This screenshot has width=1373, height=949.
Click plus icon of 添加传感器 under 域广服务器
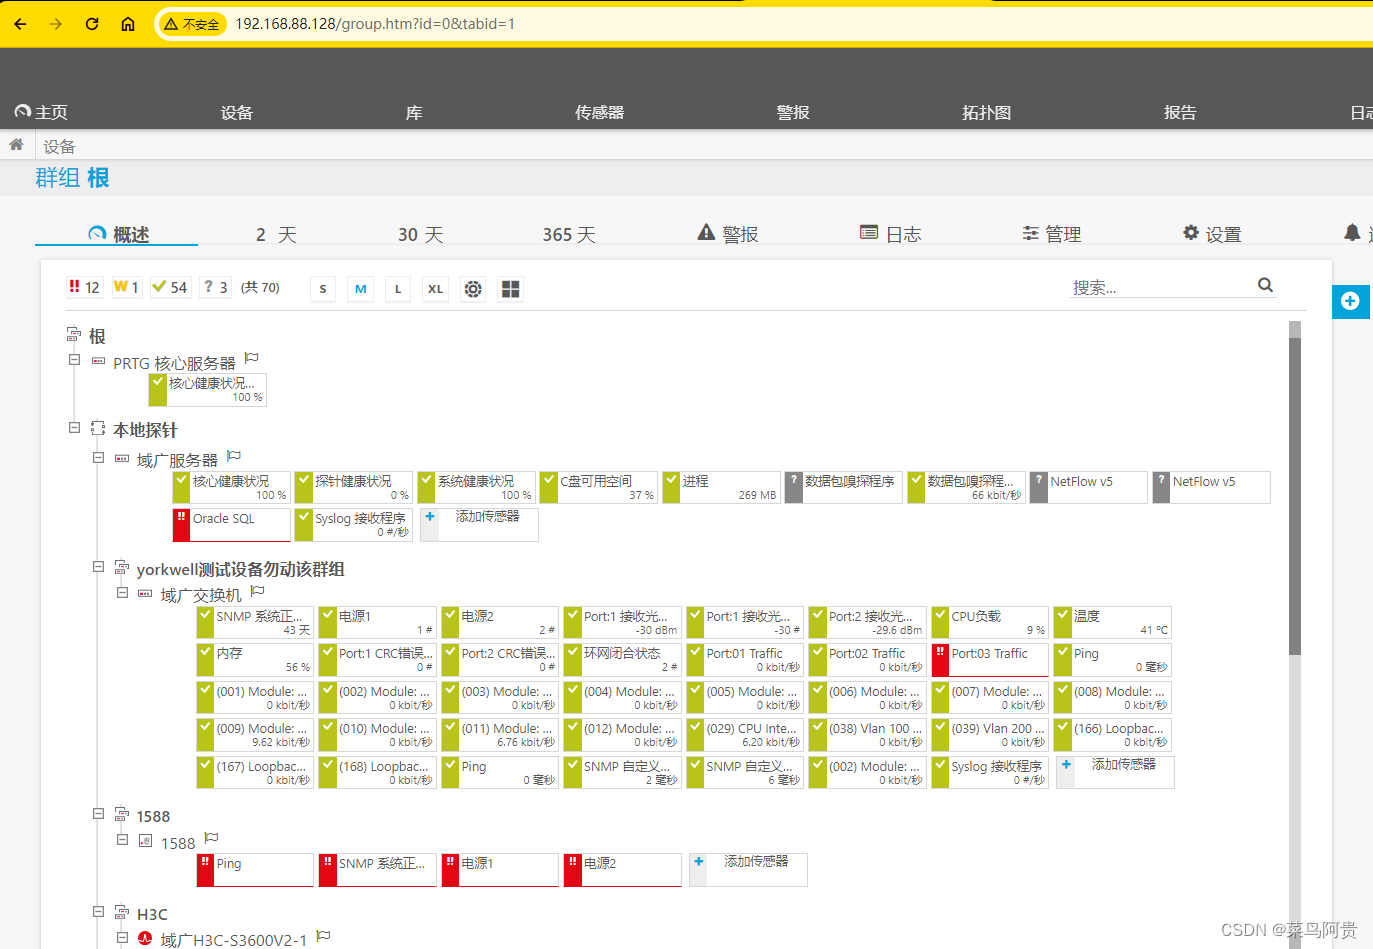[x=430, y=517]
